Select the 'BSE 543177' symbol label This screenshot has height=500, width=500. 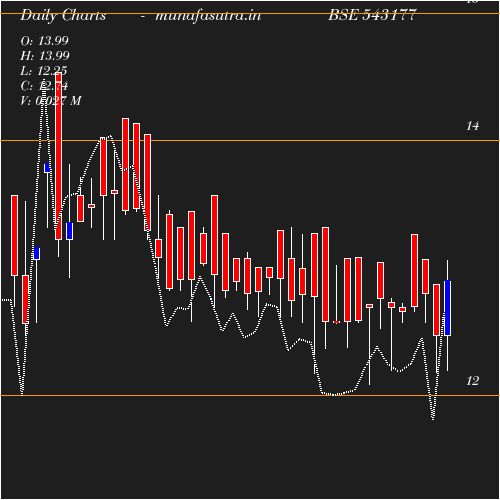tap(372, 15)
